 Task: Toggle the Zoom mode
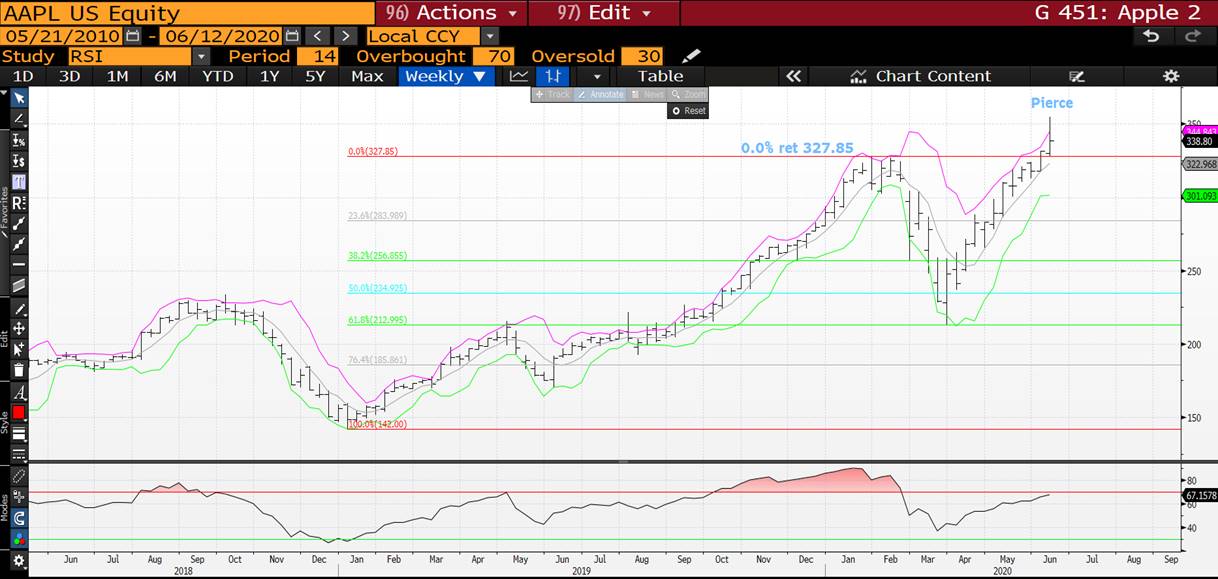click(688, 94)
